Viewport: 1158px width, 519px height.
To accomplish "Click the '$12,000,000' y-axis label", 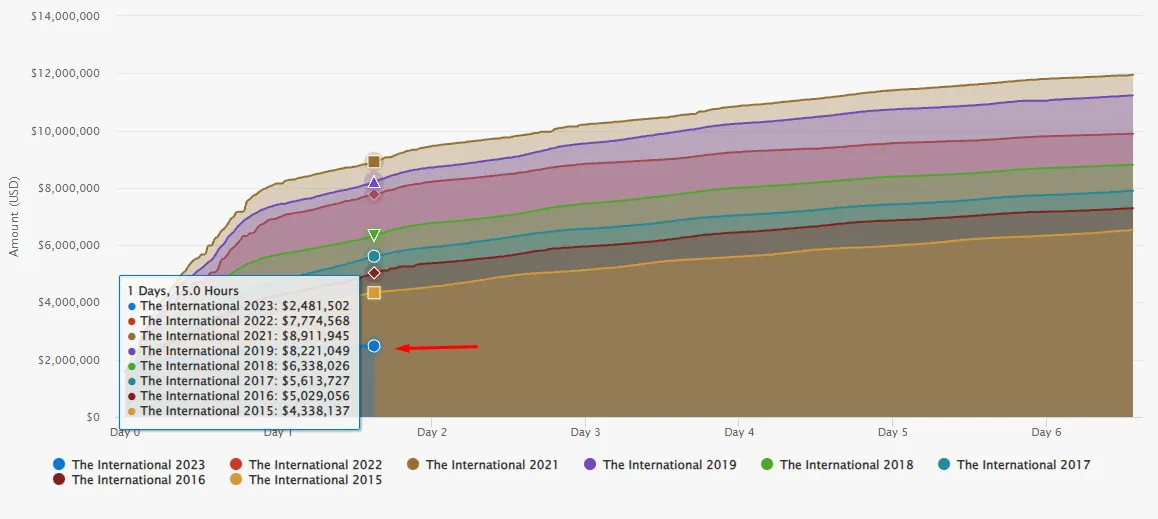I will pyautogui.click(x=66, y=73).
